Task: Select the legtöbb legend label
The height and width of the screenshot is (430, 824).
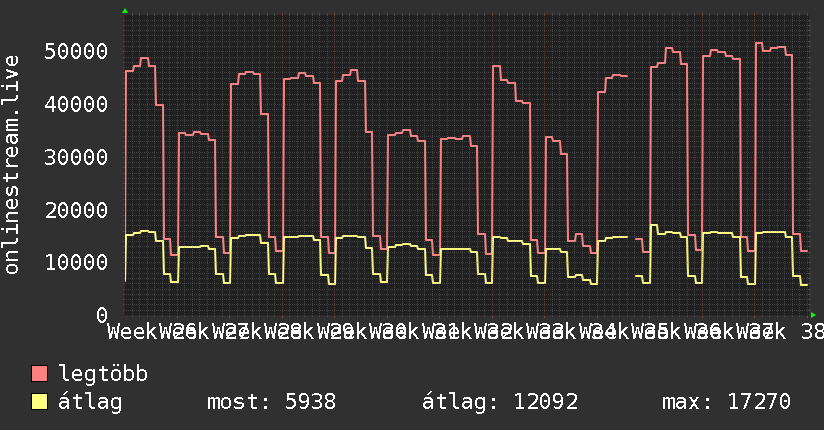Action: point(103,373)
